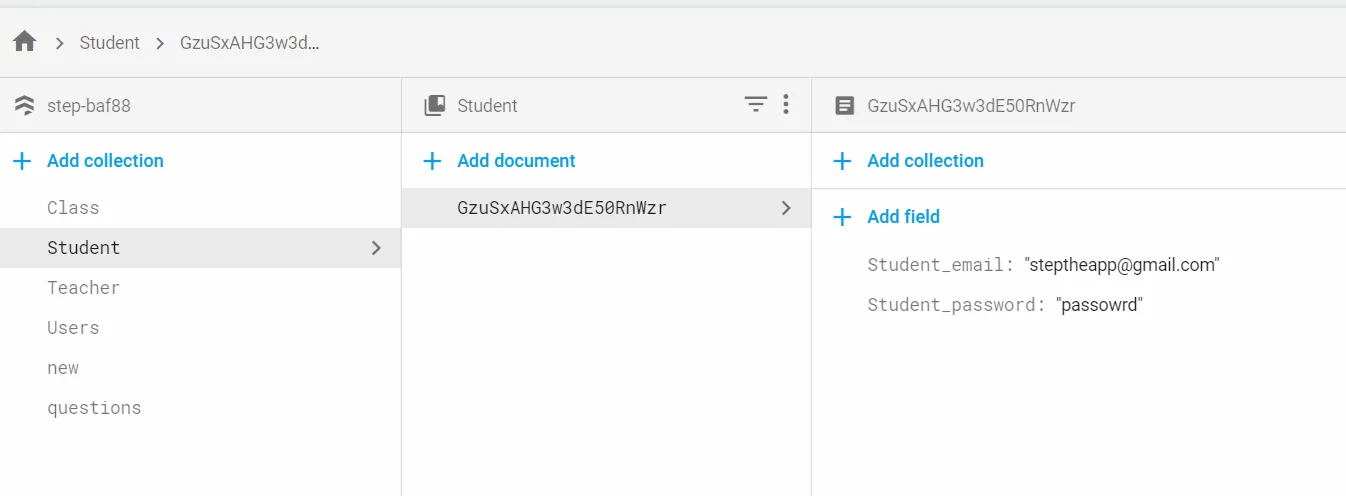
Task: Open the questions collection
Action: click(94, 408)
